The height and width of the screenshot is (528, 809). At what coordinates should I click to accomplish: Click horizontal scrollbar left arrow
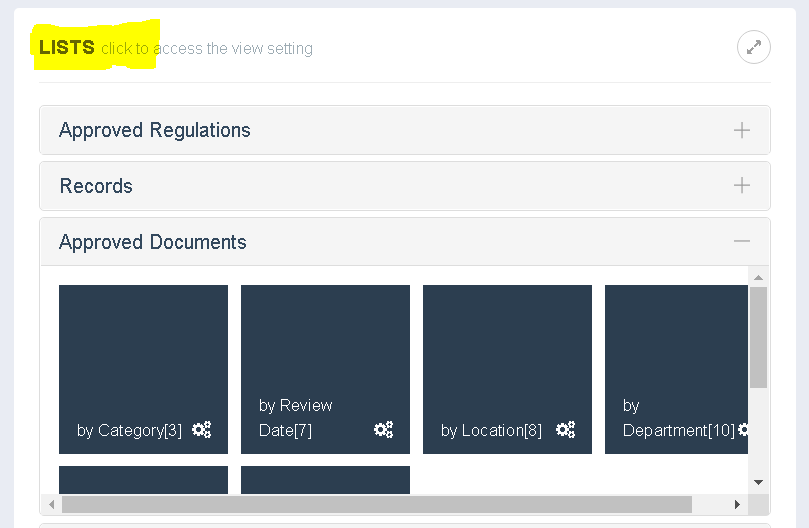tap(52, 504)
